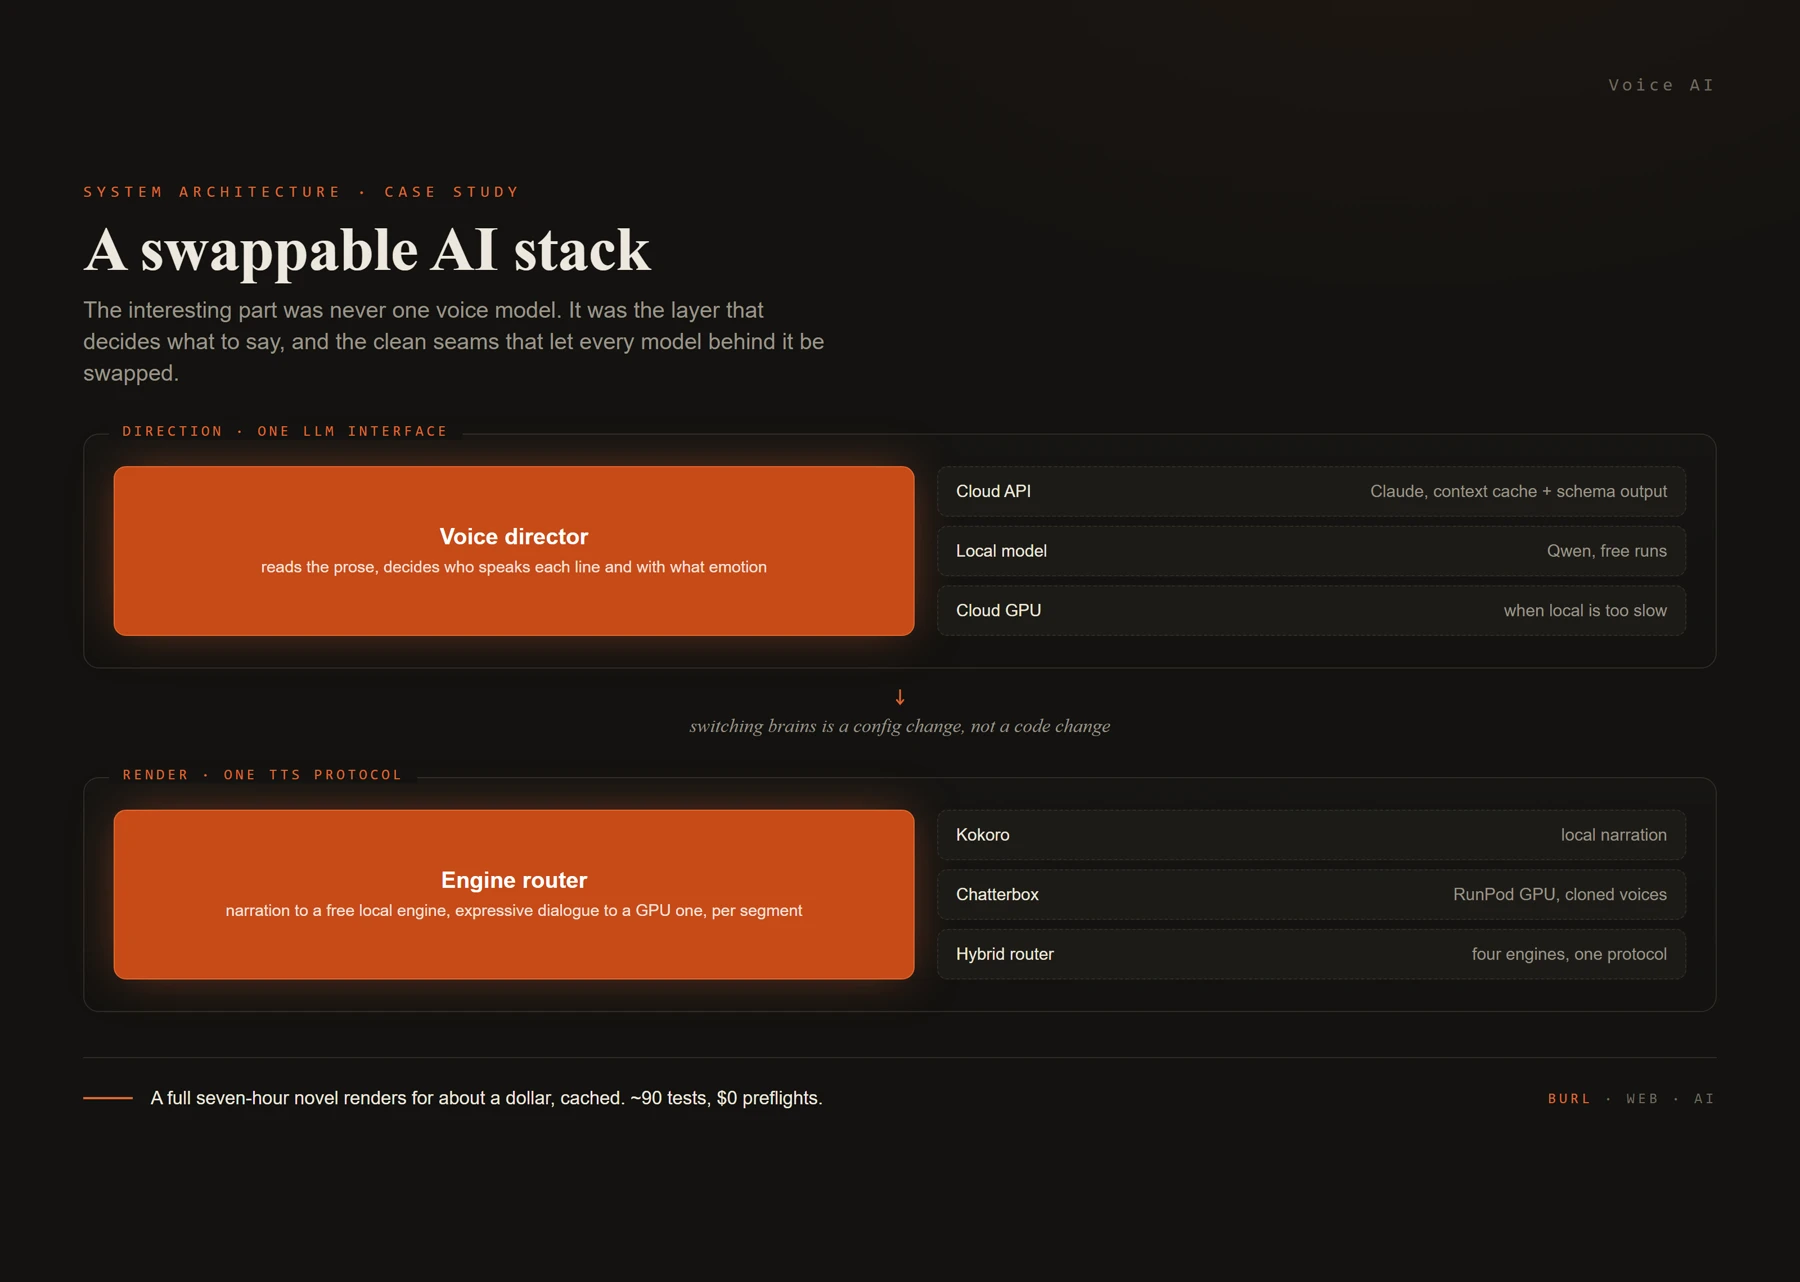1800x1282 pixels.
Task: Click the orange down arrow between sections
Action: [x=900, y=697]
